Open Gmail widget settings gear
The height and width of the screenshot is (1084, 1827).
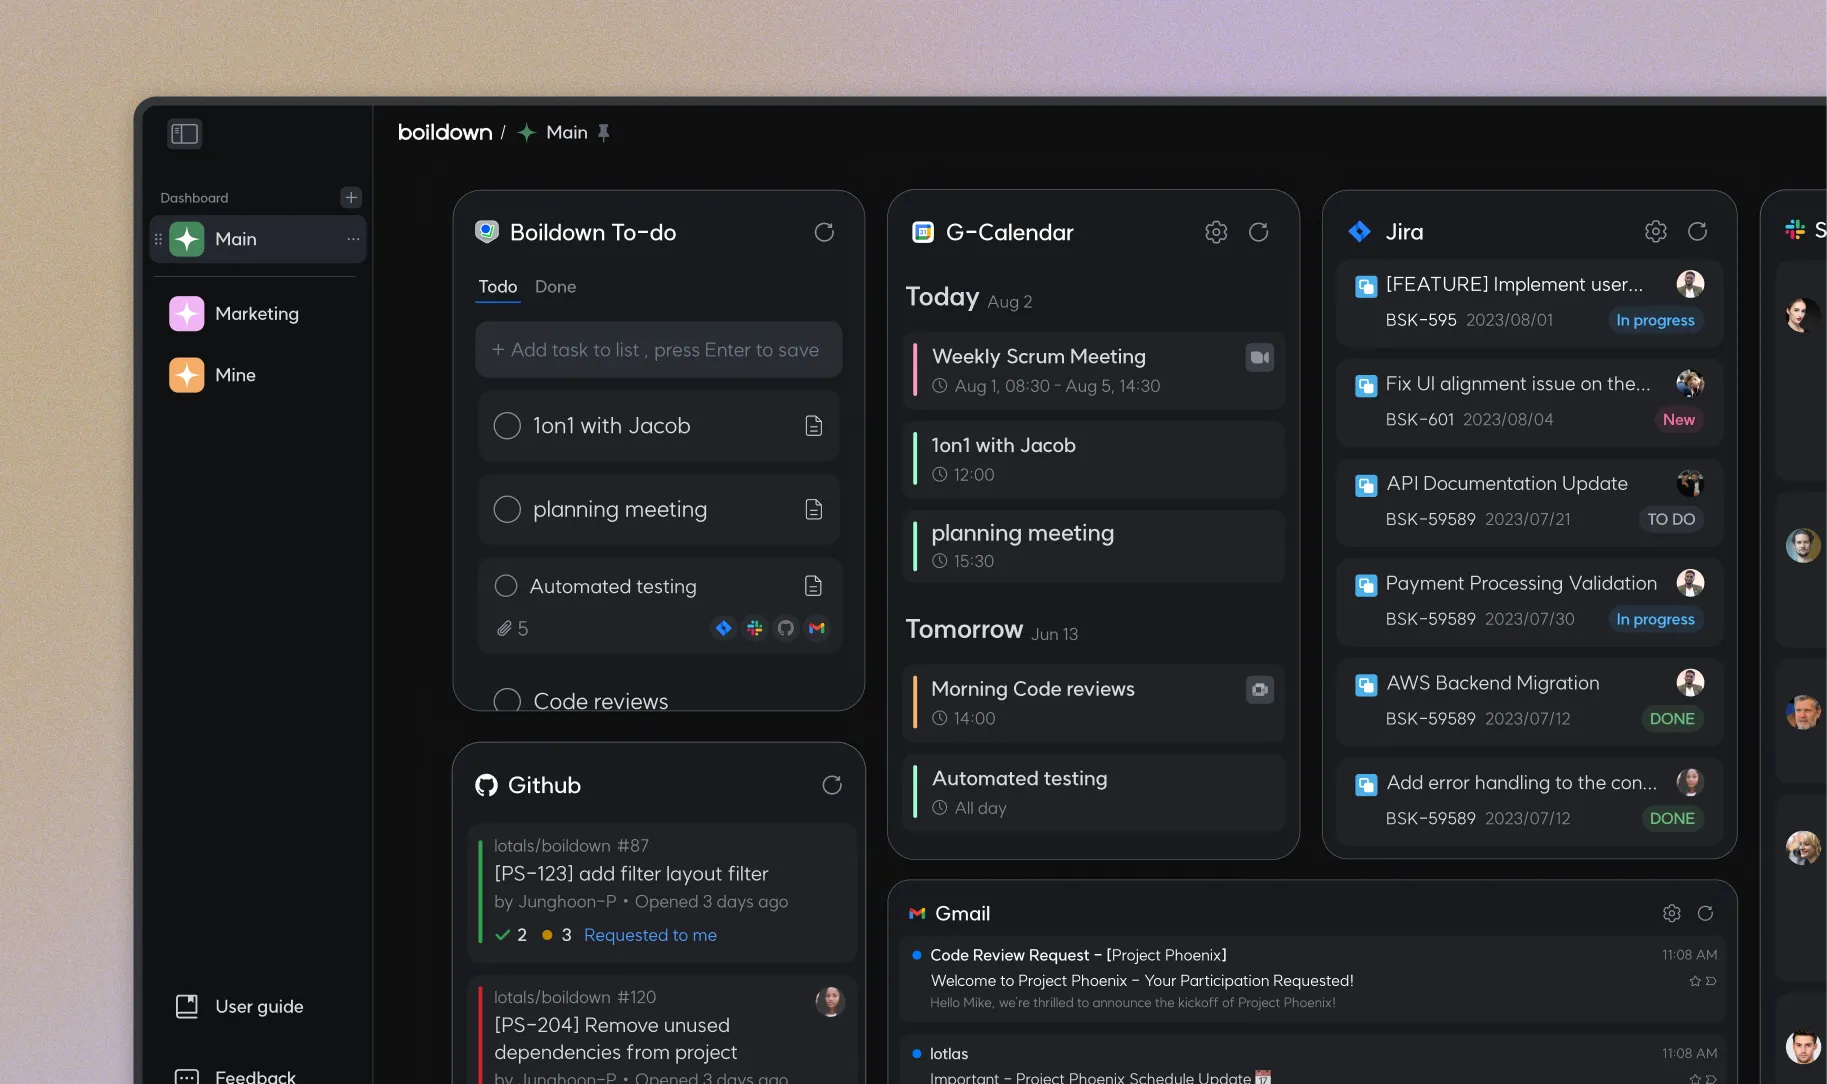1671,913
